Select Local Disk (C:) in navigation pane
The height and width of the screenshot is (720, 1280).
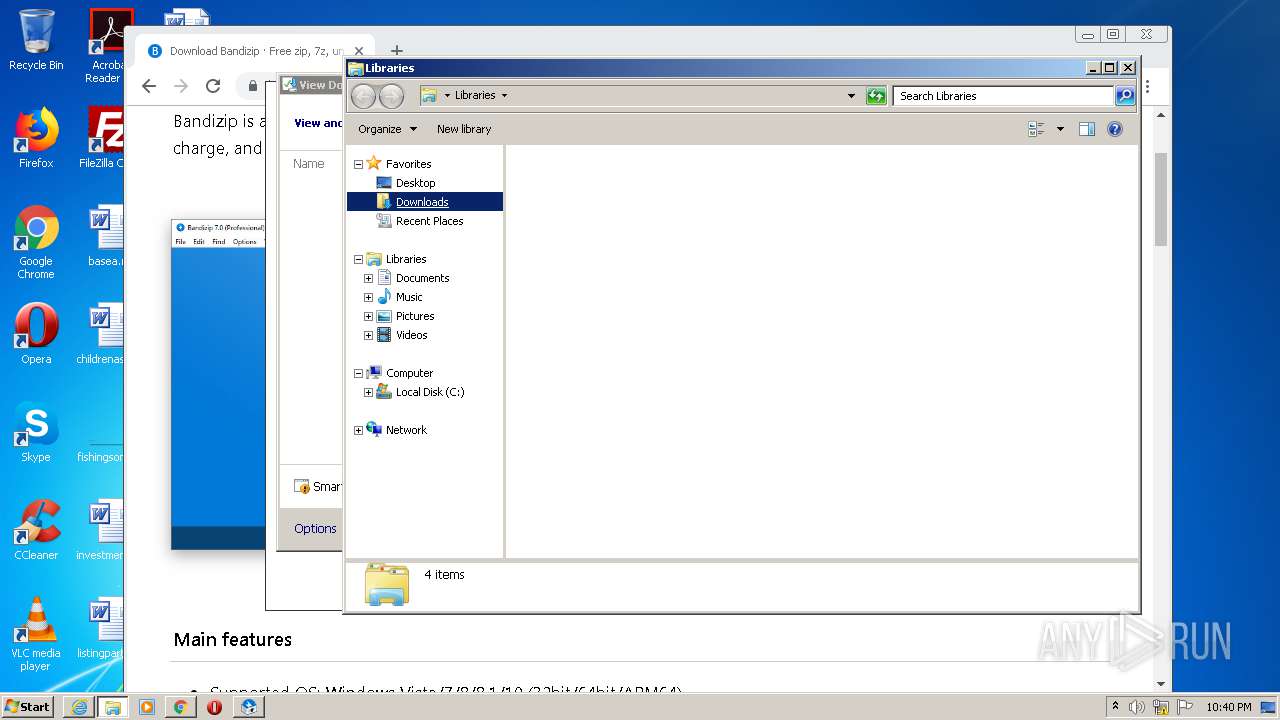(430, 392)
